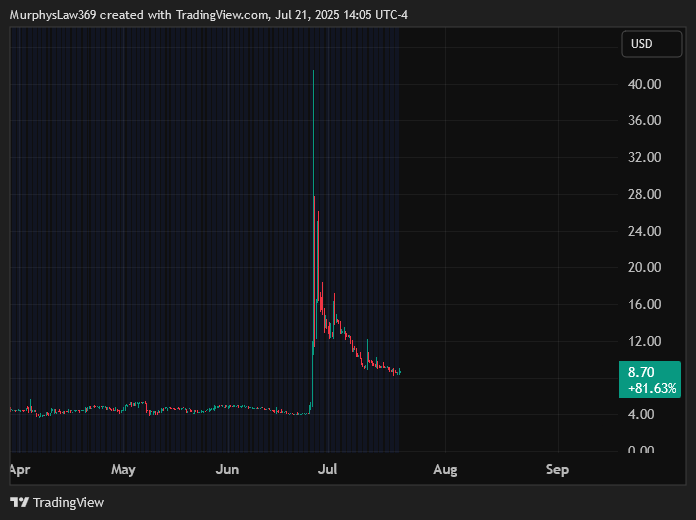Select the 12.00 price axis label
The height and width of the screenshot is (520, 696).
pyautogui.click(x=645, y=341)
